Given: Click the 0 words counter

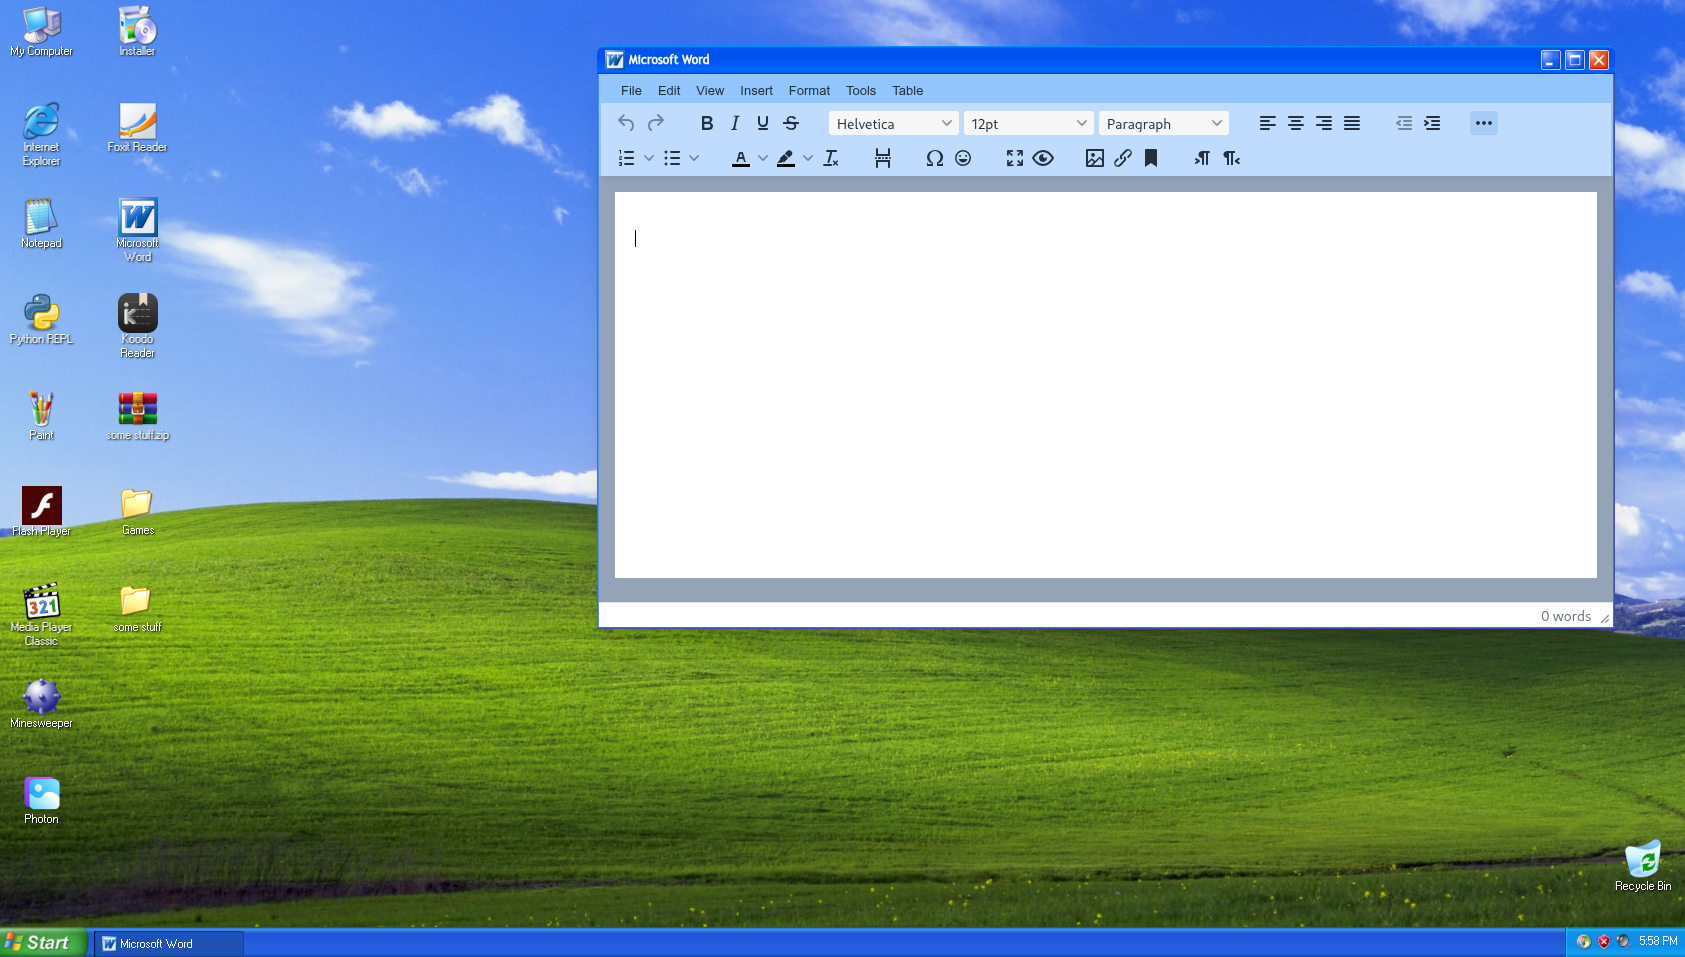Looking at the screenshot, I should point(1566,616).
